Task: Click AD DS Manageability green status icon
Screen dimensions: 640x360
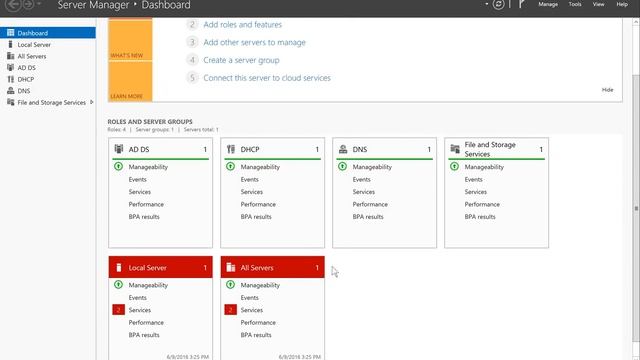Action: pyautogui.click(x=118, y=167)
